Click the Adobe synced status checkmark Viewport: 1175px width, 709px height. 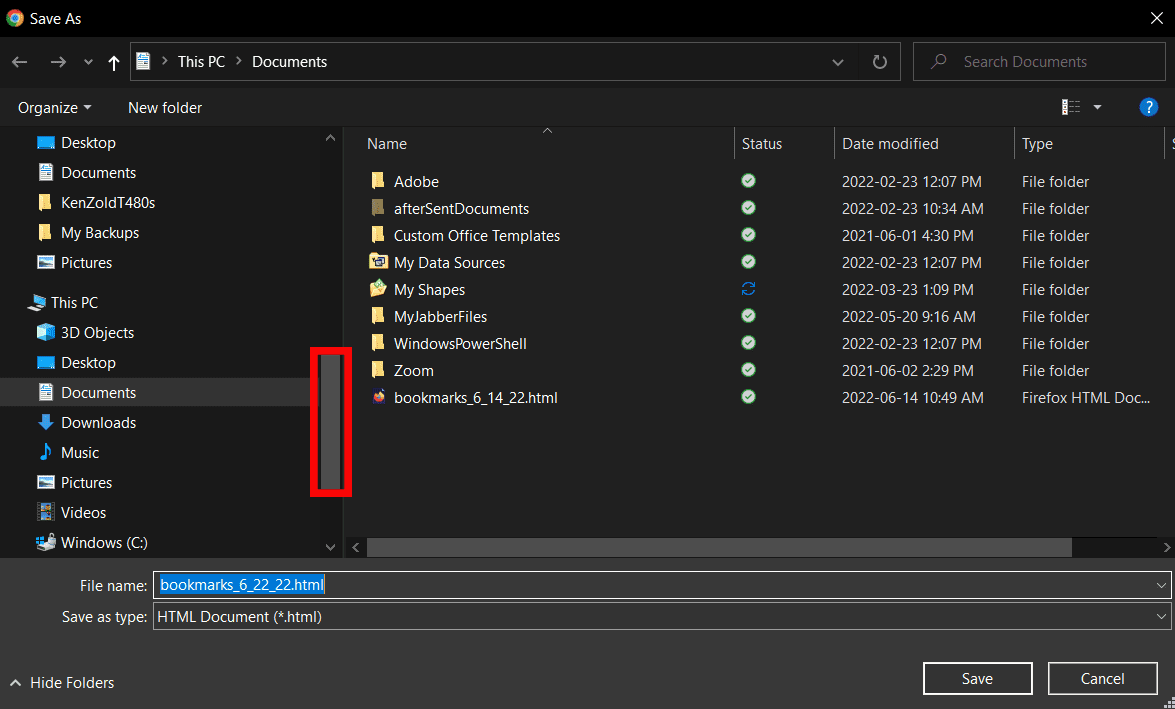(x=748, y=181)
